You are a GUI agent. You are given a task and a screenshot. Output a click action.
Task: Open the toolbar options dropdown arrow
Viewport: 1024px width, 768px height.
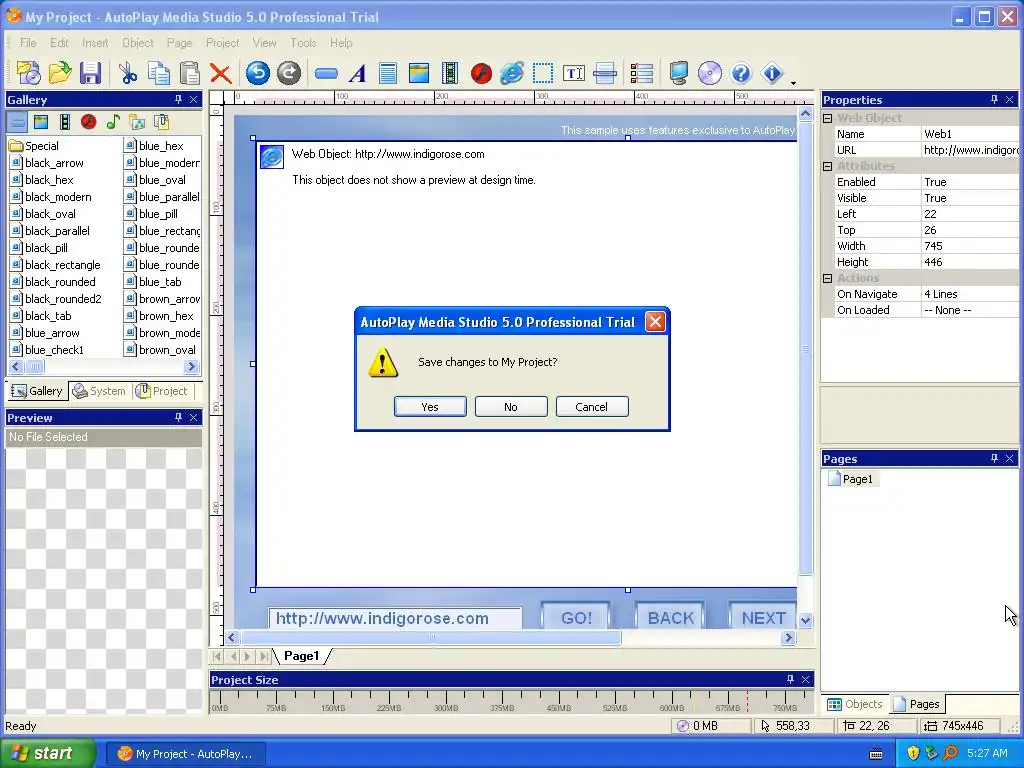793,83
